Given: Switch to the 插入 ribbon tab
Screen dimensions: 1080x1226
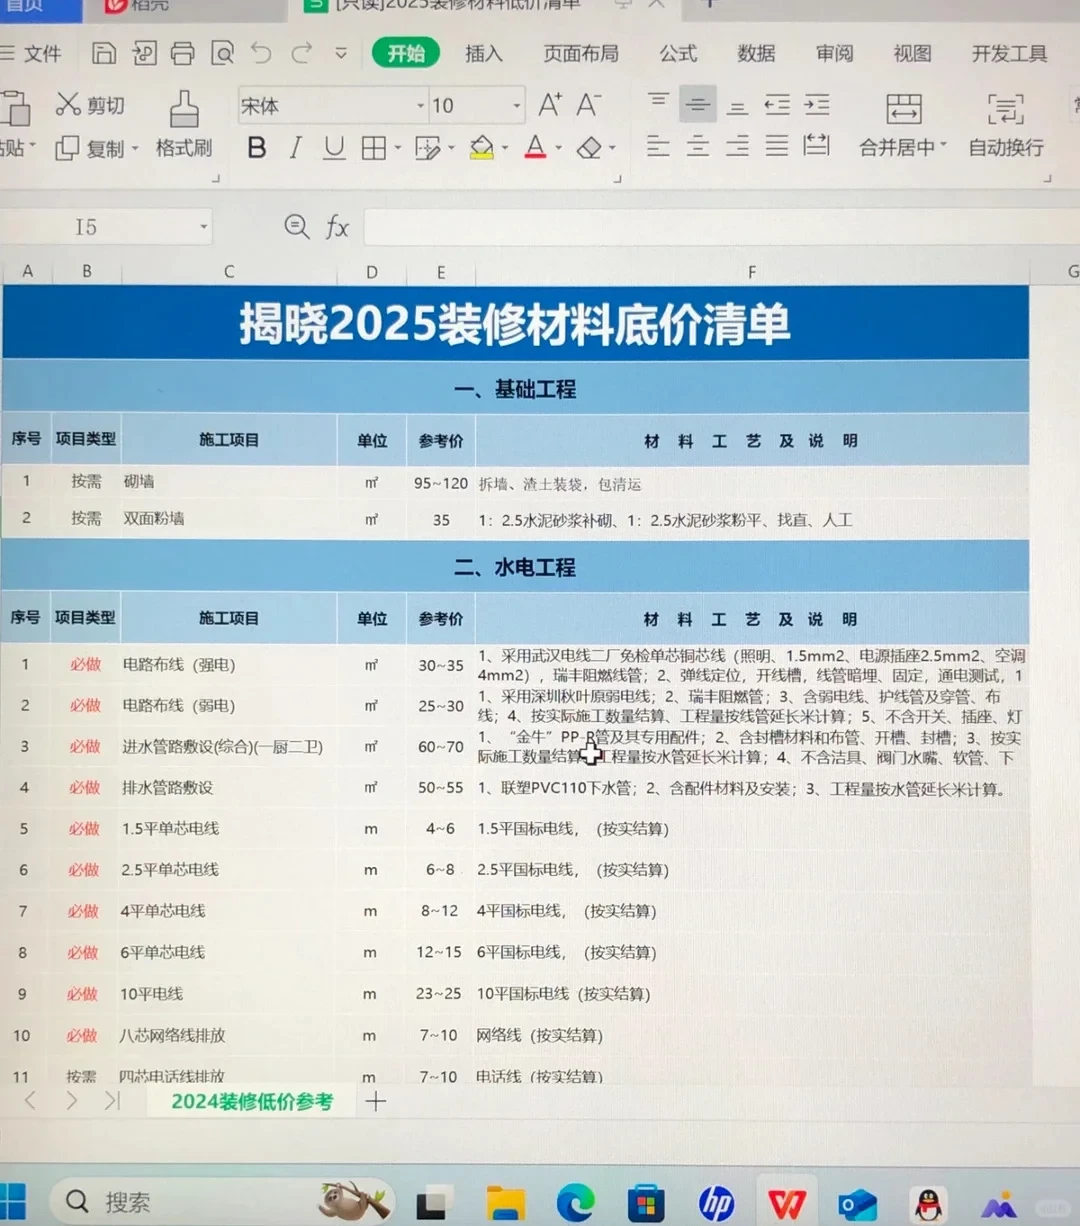Looking at the screenshot, I should tap(484, 55).
